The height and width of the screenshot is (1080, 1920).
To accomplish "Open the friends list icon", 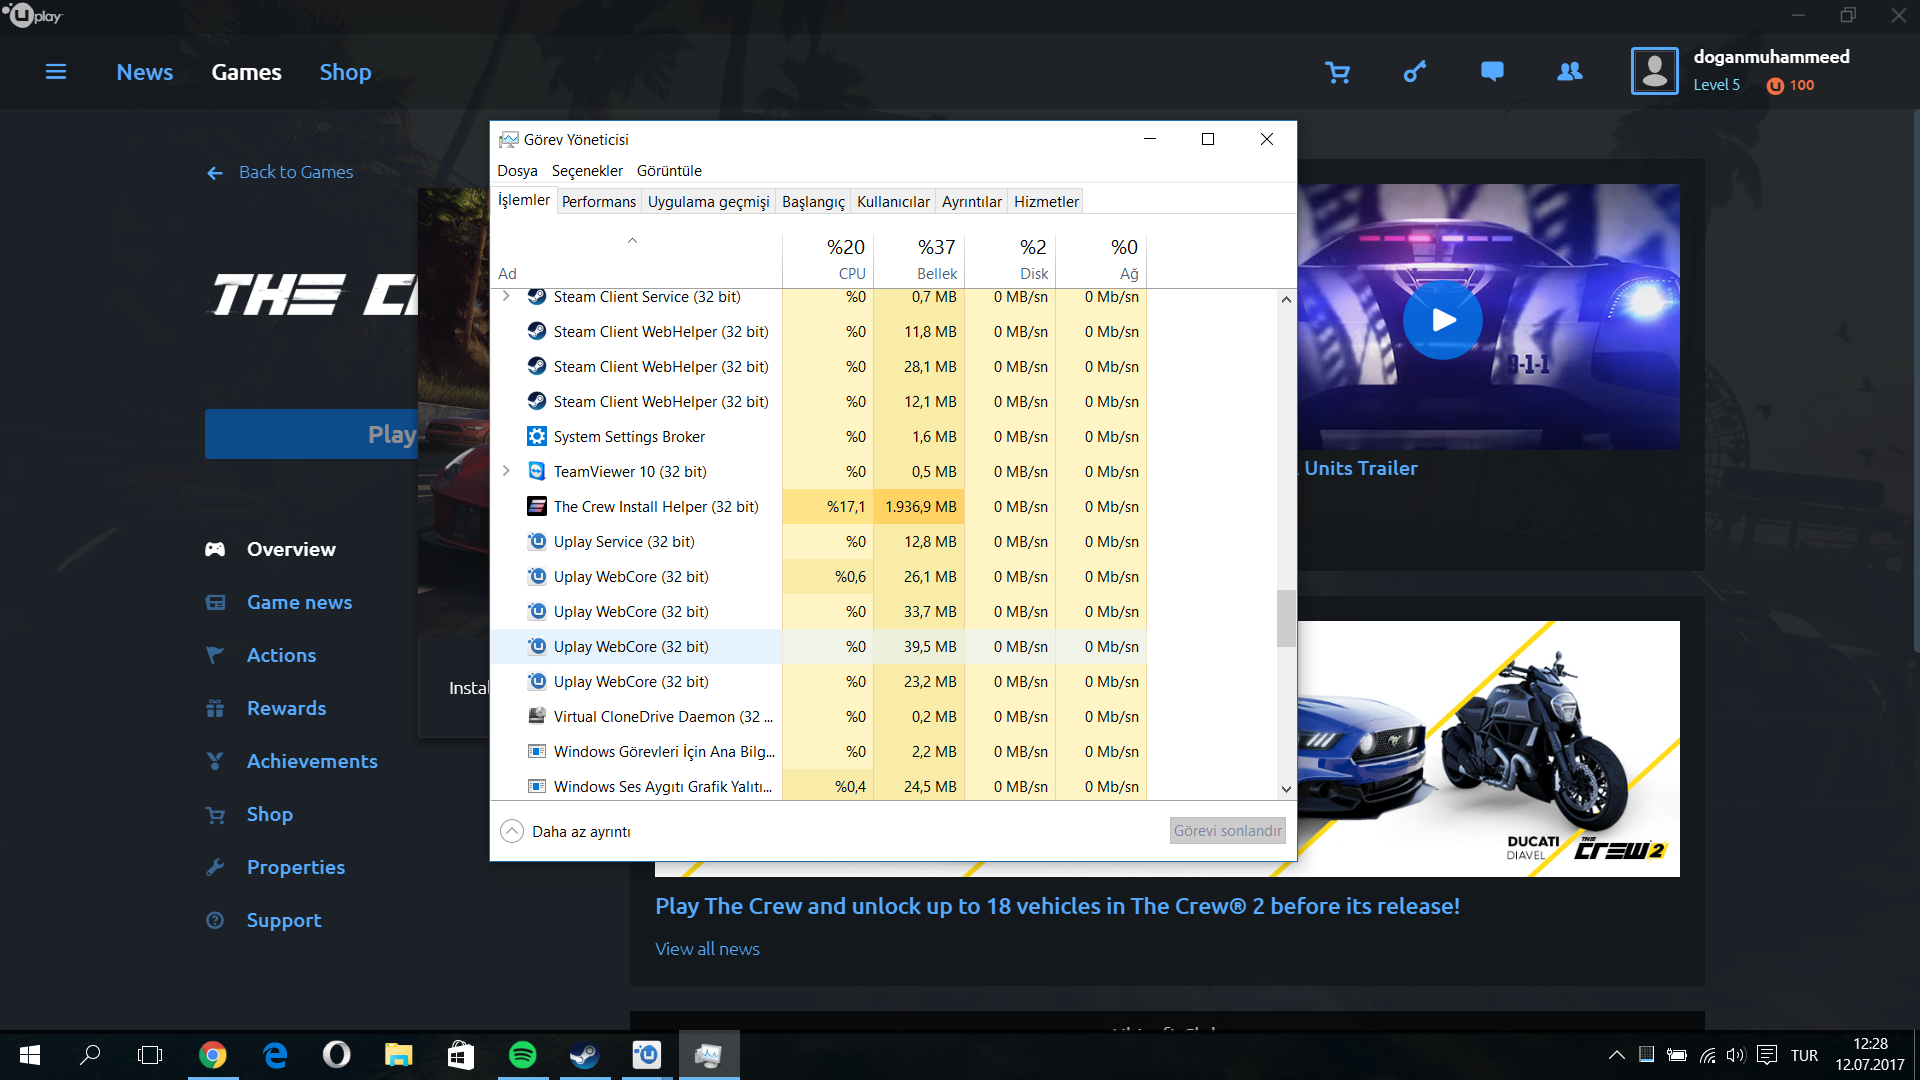I will coord(1570,72).
